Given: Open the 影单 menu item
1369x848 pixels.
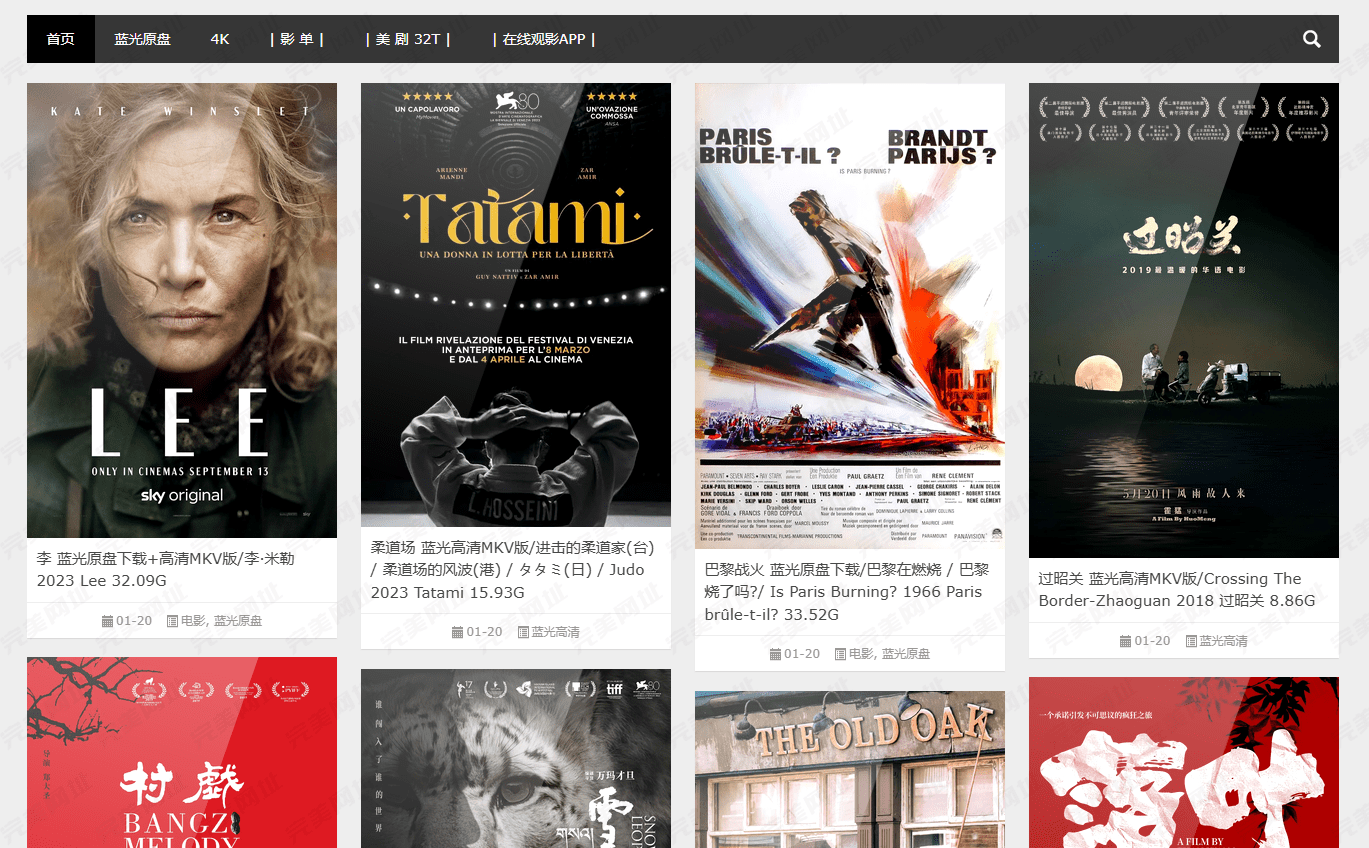Looking at the screenshot, I should [x=297, y=39].
